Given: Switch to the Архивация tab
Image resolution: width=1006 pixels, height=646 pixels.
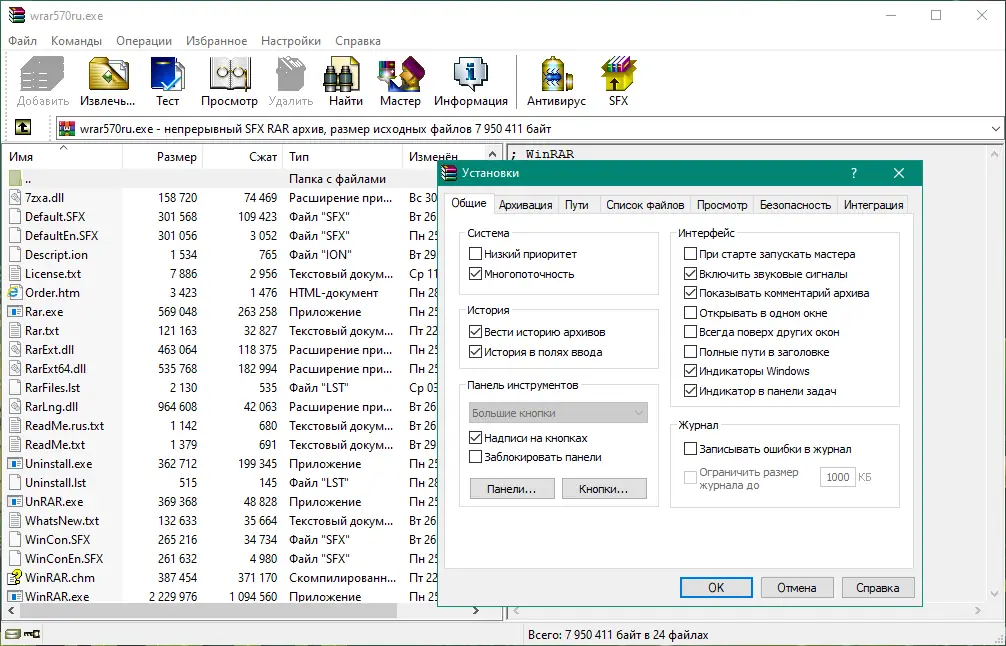Looking at the screenshot, I should [525, 205].
